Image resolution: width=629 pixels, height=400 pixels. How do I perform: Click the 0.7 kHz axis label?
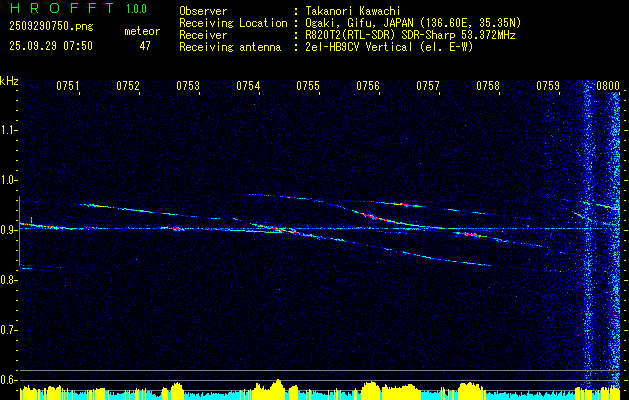click(8, 330)
